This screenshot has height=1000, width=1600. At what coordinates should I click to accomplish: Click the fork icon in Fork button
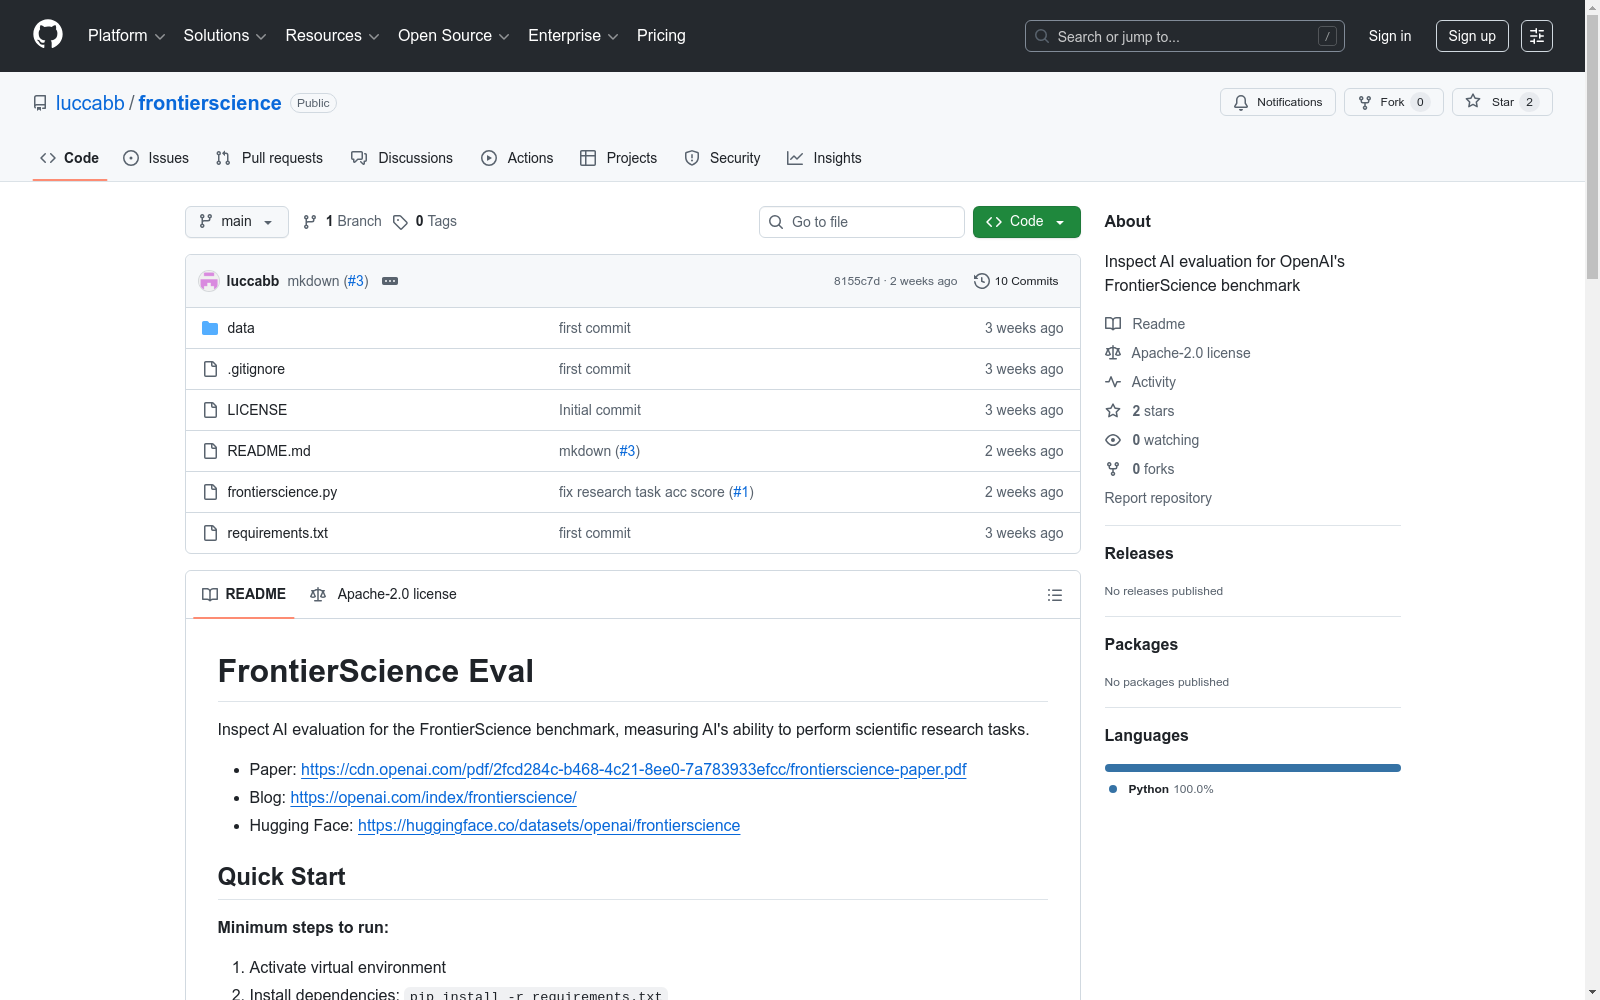pos(1365,102)
